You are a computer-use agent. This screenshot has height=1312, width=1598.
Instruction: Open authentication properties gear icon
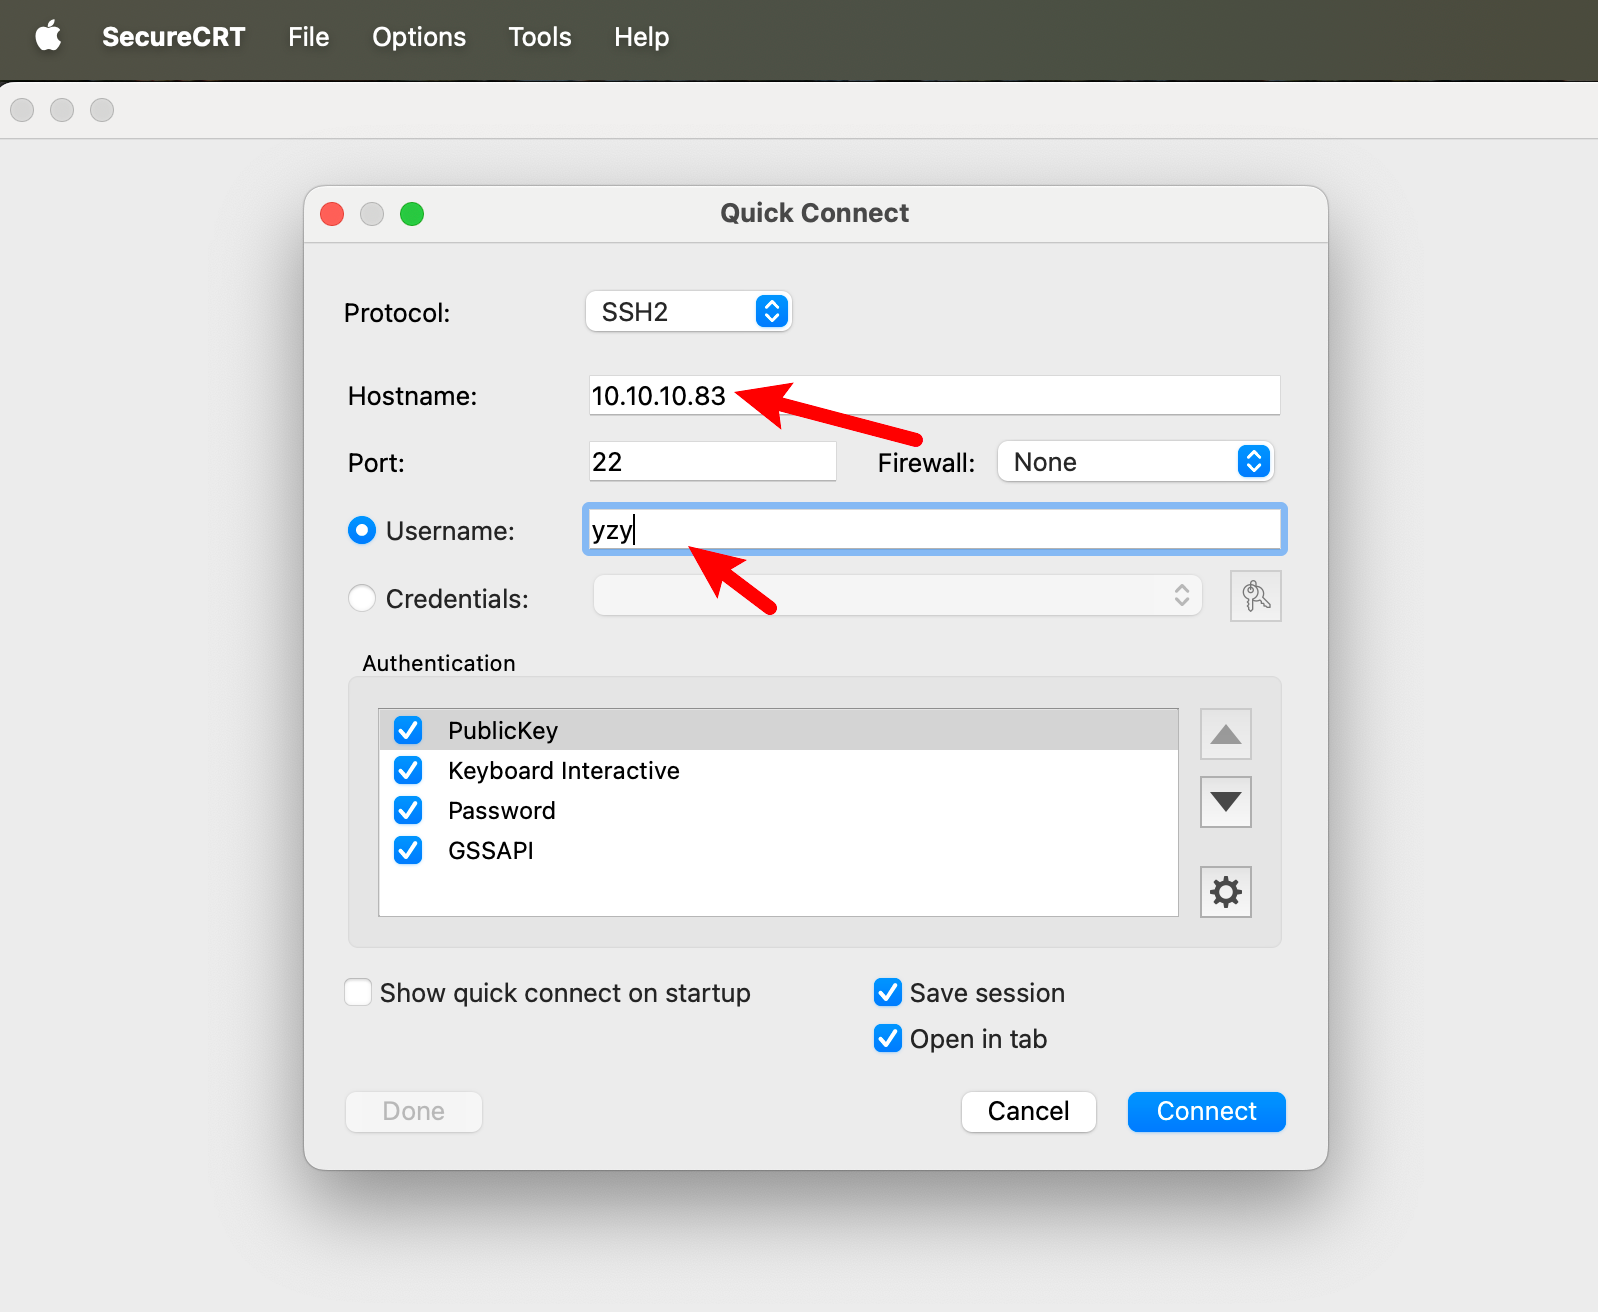[x=1225, y=892]
